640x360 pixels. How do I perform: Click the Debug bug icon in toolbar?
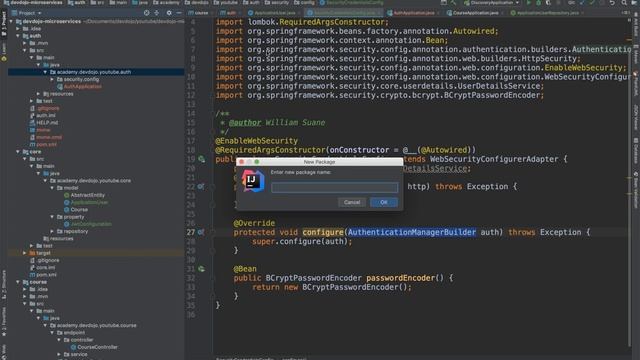538,3
